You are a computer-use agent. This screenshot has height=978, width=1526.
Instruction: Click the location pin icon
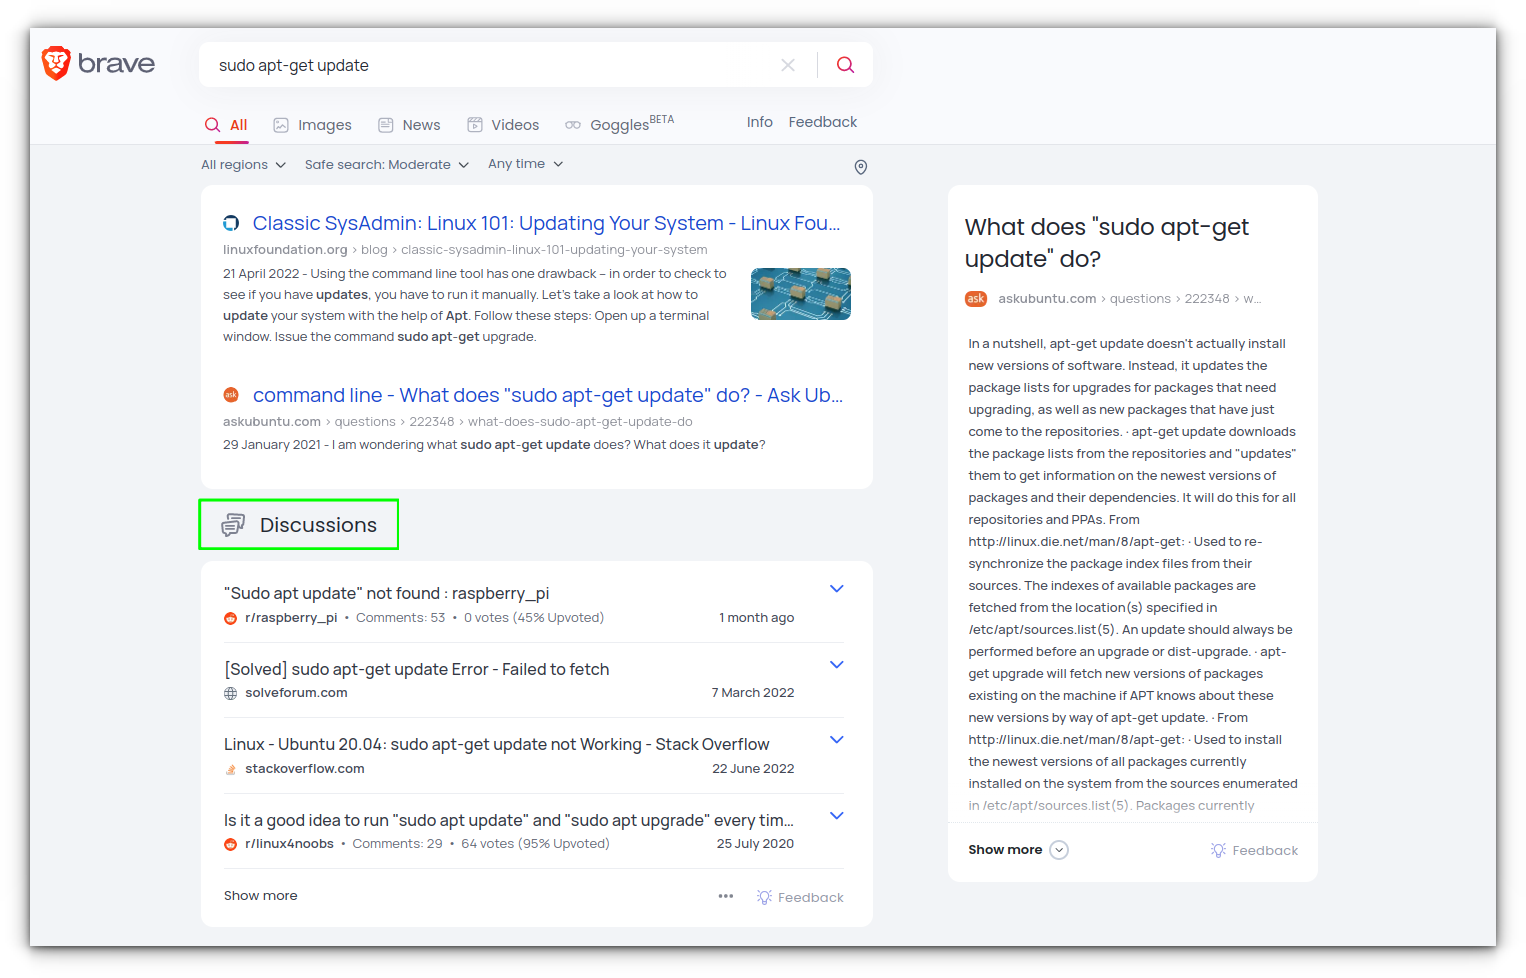[x=860, y=167]
